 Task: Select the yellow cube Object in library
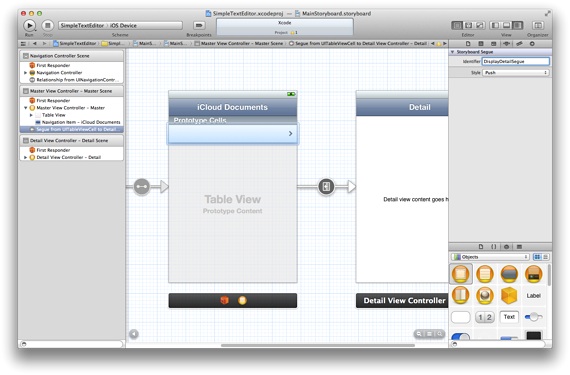pyautogui.click(x=509, y=295)
